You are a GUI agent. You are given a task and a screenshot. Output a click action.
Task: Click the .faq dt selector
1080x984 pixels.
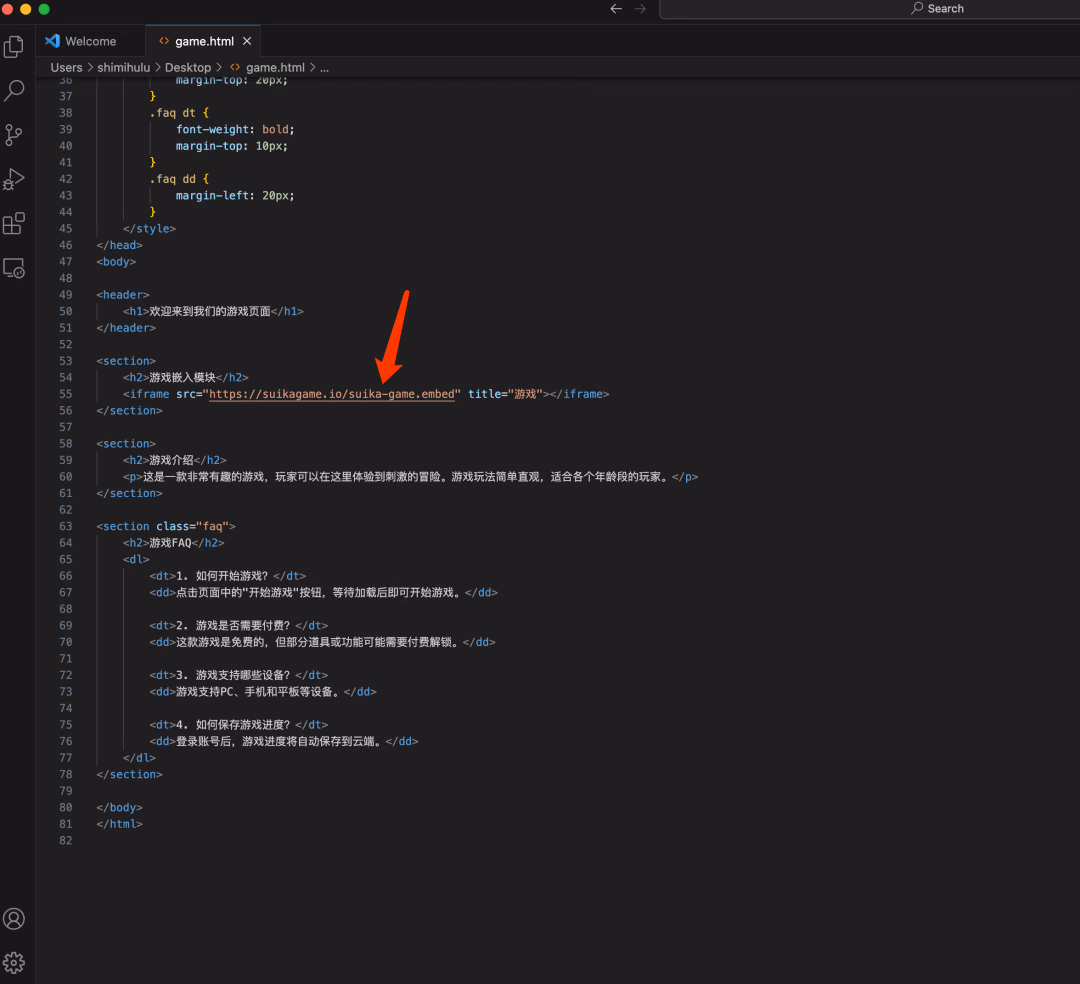[x=172, y=113]
